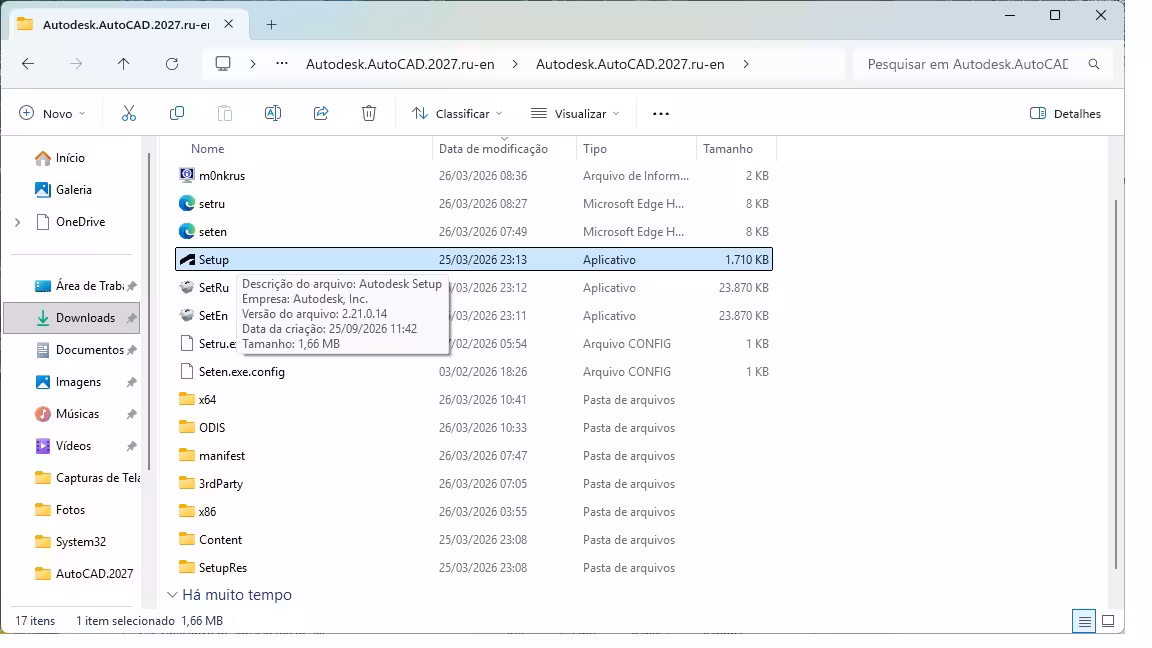Image resolution: width=1152 pixels, height=648 pixels.
Task: Click the Rename icon in toolbar
Action: click(273, 113)
